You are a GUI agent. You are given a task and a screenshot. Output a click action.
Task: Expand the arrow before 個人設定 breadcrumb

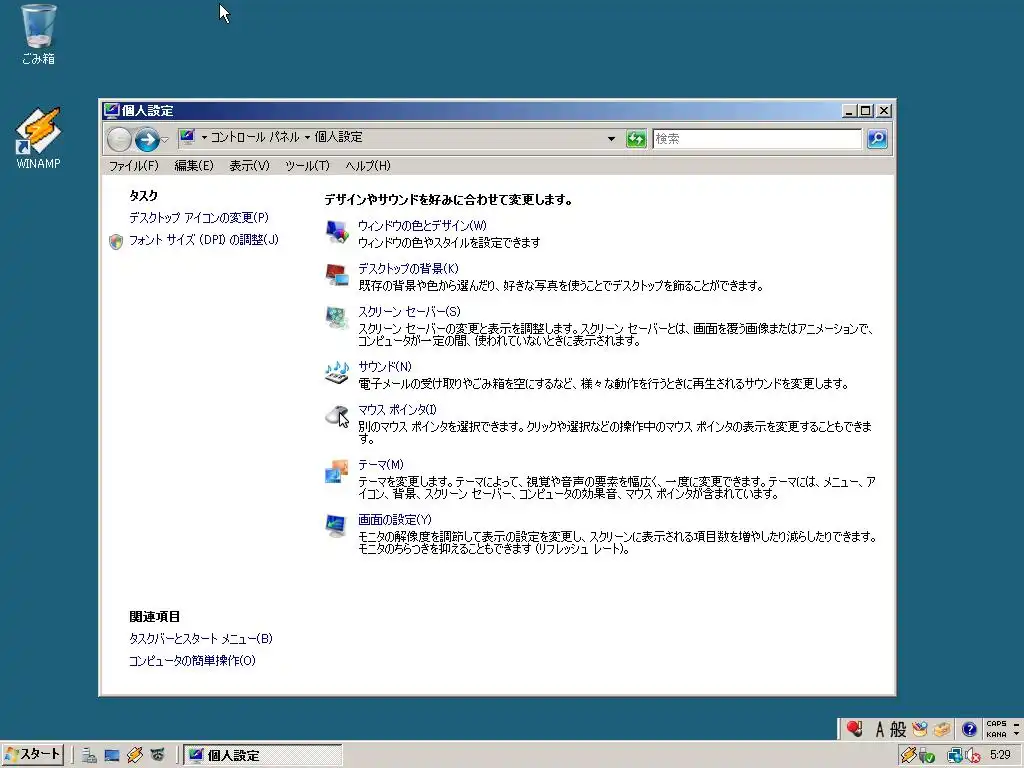click(x=307, y=138)
